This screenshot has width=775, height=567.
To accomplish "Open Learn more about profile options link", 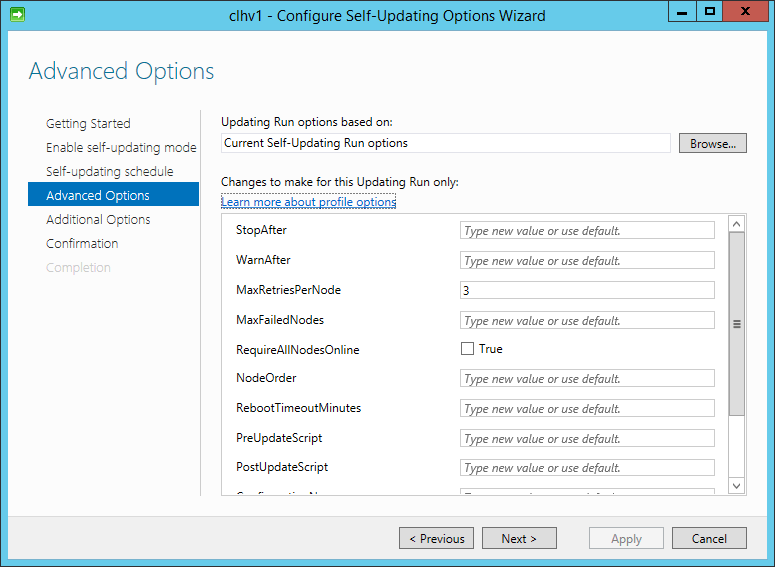I will pyautogui.click(x=308, y=202).
